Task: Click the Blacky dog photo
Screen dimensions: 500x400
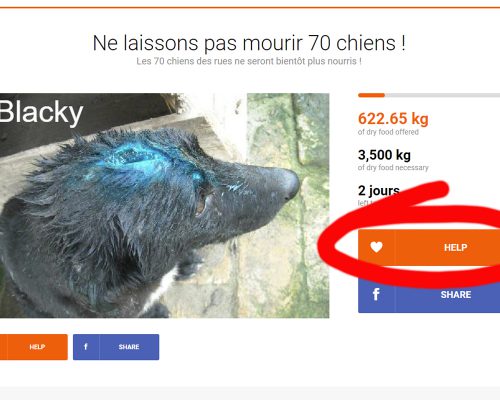Action: 164,205
